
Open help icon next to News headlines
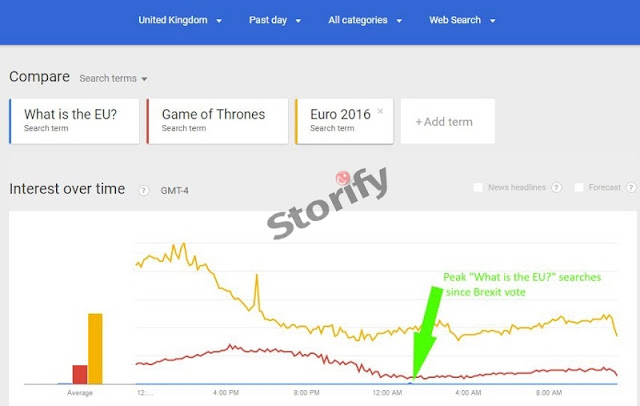556,187
